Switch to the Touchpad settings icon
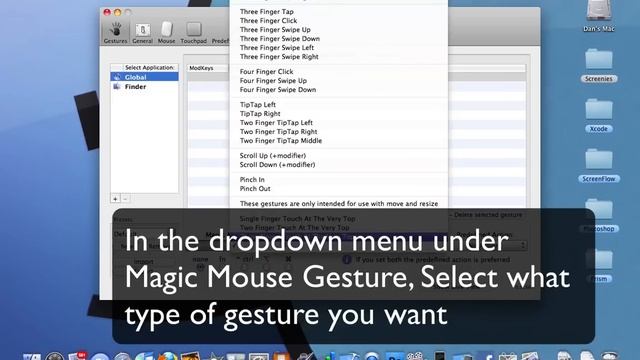The width and height of the screenshot is (640, 360). tap(193, 32)
